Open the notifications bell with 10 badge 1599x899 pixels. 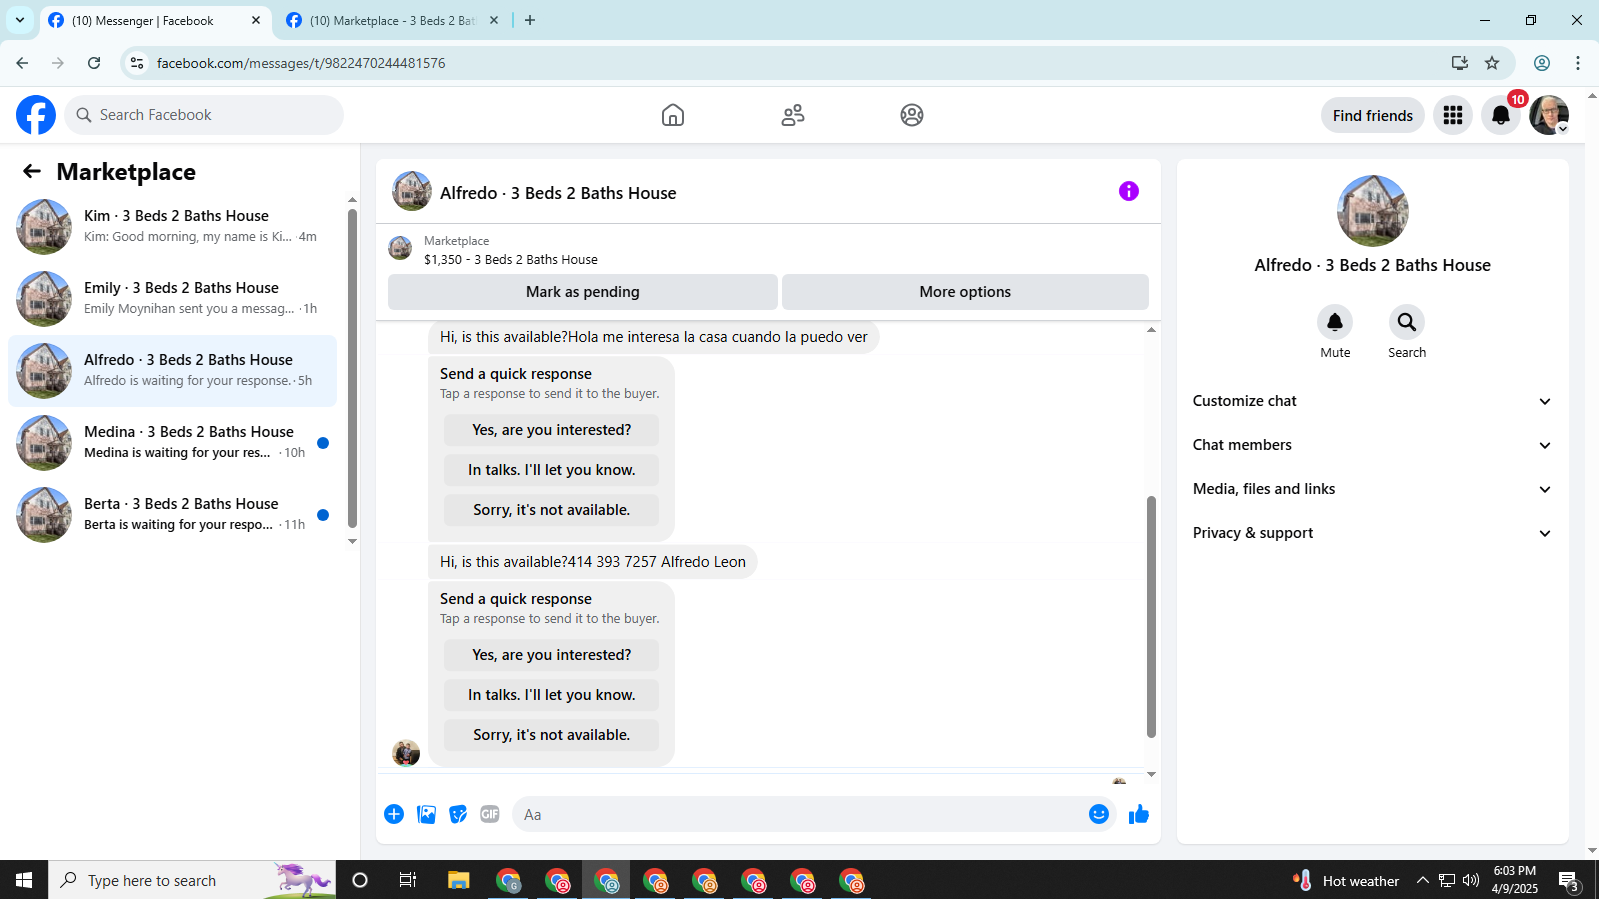click(1501, 115)
